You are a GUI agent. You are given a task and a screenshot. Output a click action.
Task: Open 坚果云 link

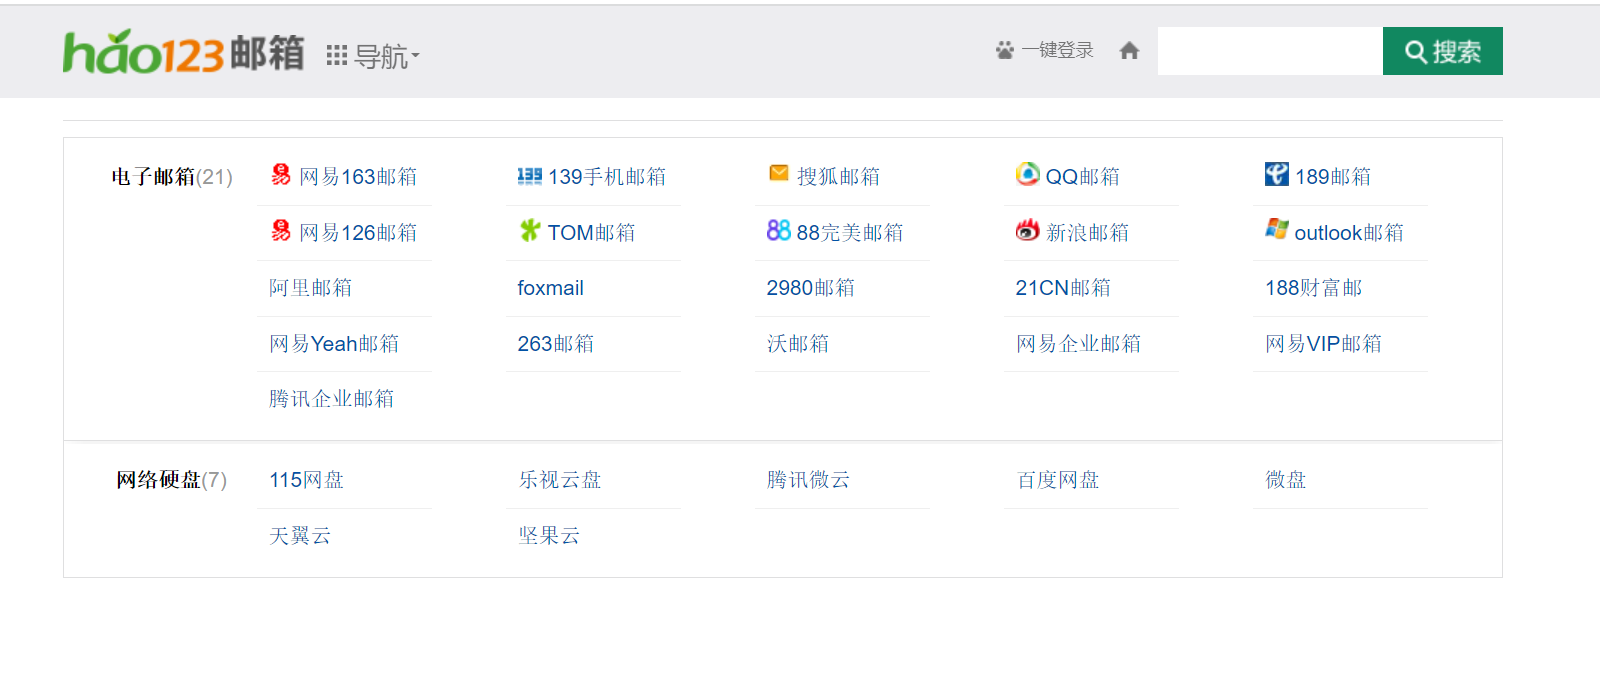pos(549,536)
